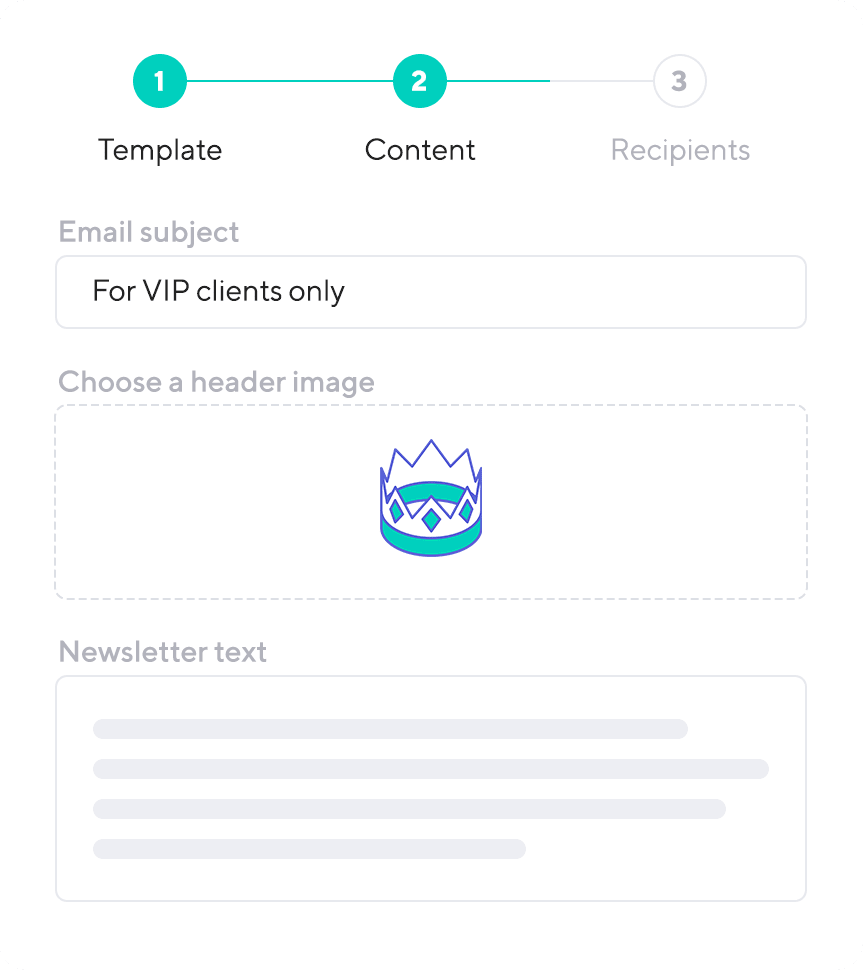Click the 'For VIP clients only' text
The image size is (864, 970).
218,291
